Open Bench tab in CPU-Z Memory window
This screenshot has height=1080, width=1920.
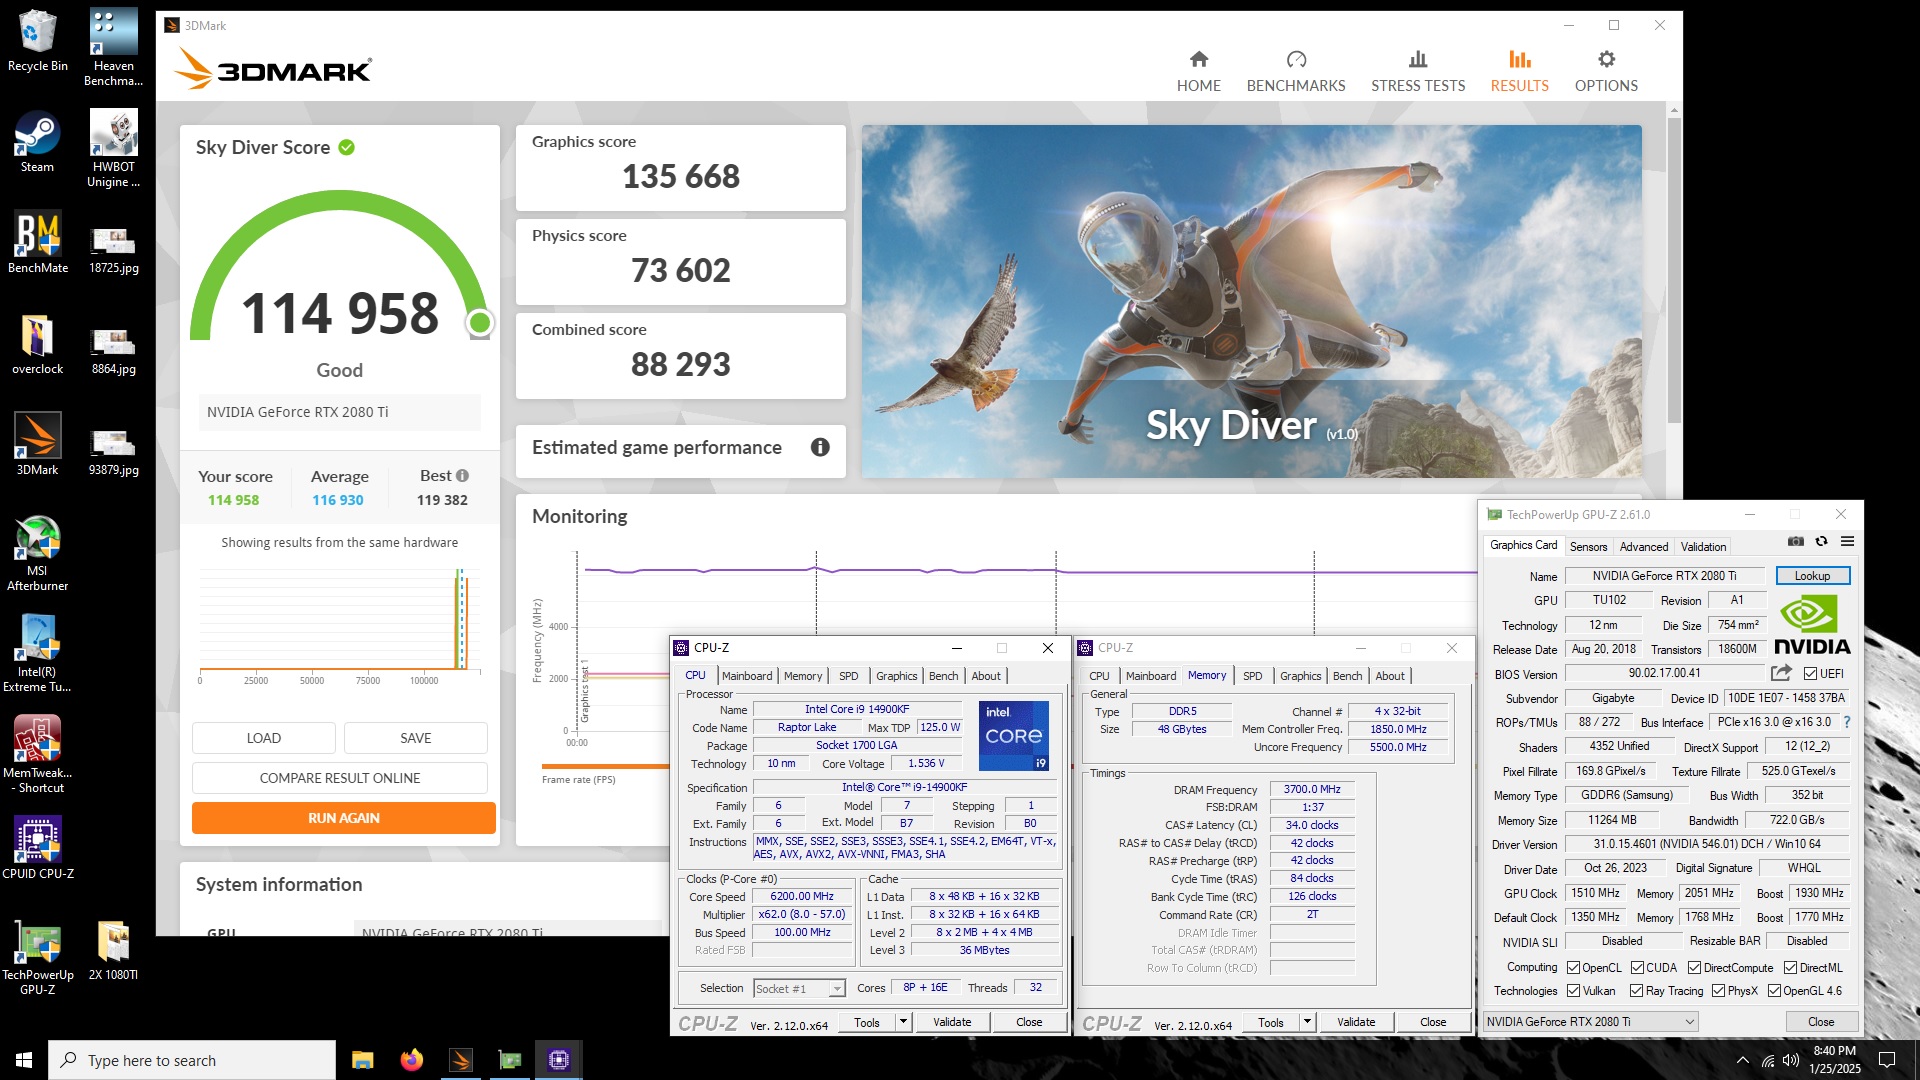(1347, 676)
